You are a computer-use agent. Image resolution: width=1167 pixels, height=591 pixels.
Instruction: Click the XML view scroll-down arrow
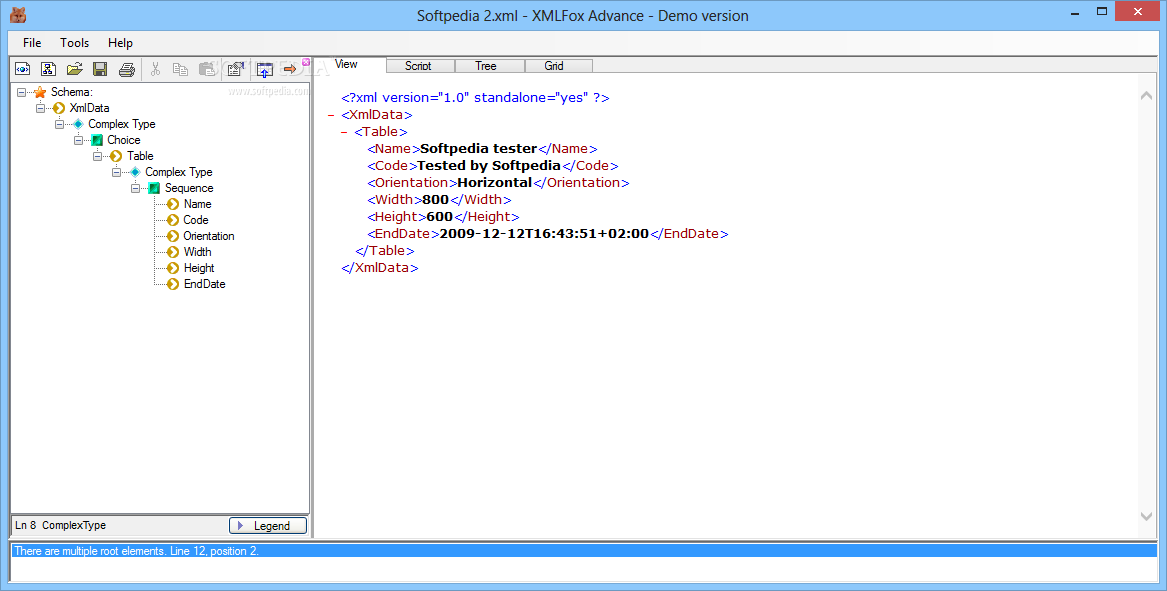click(1146, 516)
